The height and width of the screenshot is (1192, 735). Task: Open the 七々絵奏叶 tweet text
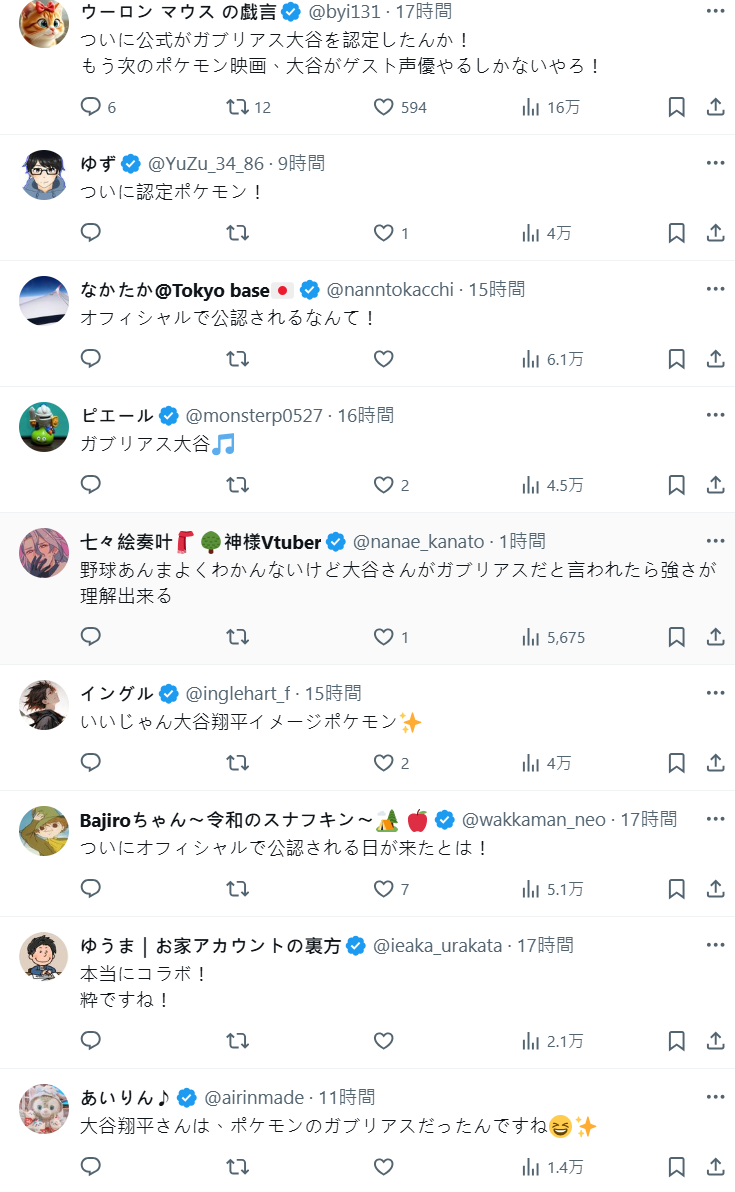click(x=398, y=582)
